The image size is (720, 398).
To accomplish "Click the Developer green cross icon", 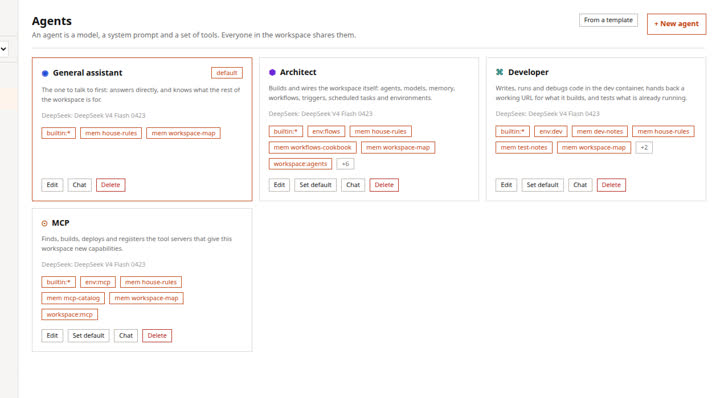I will (x=499, y=72).
